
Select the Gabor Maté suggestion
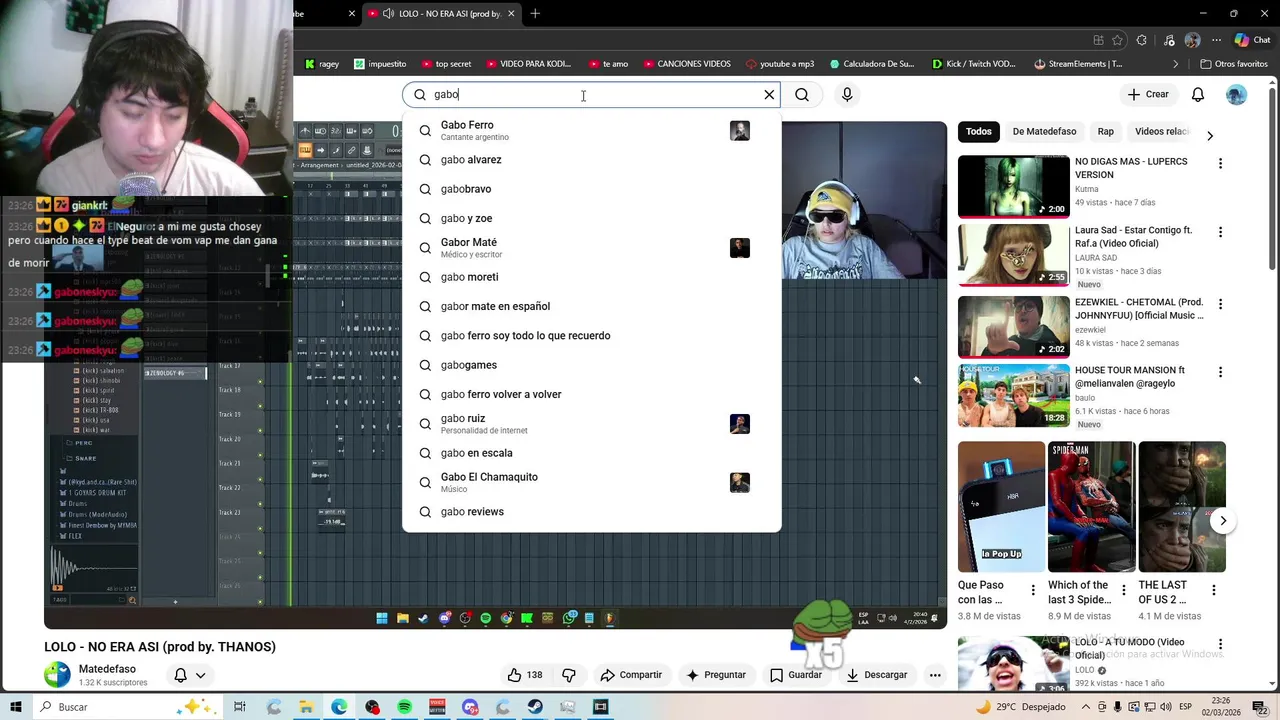[x=591, y=248]
